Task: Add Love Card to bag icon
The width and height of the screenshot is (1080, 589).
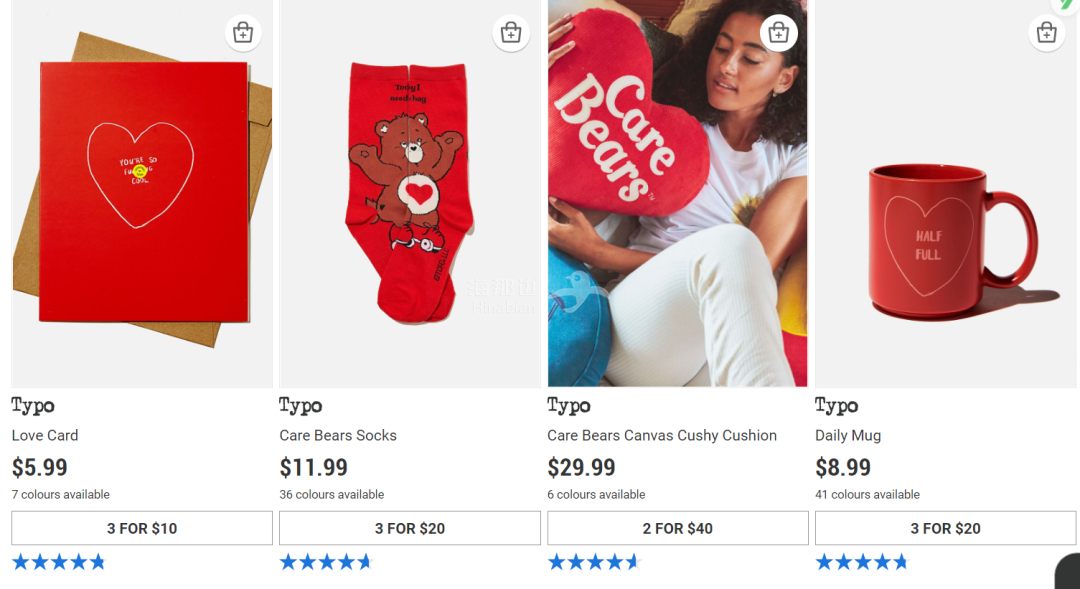Action: [243, 33]
